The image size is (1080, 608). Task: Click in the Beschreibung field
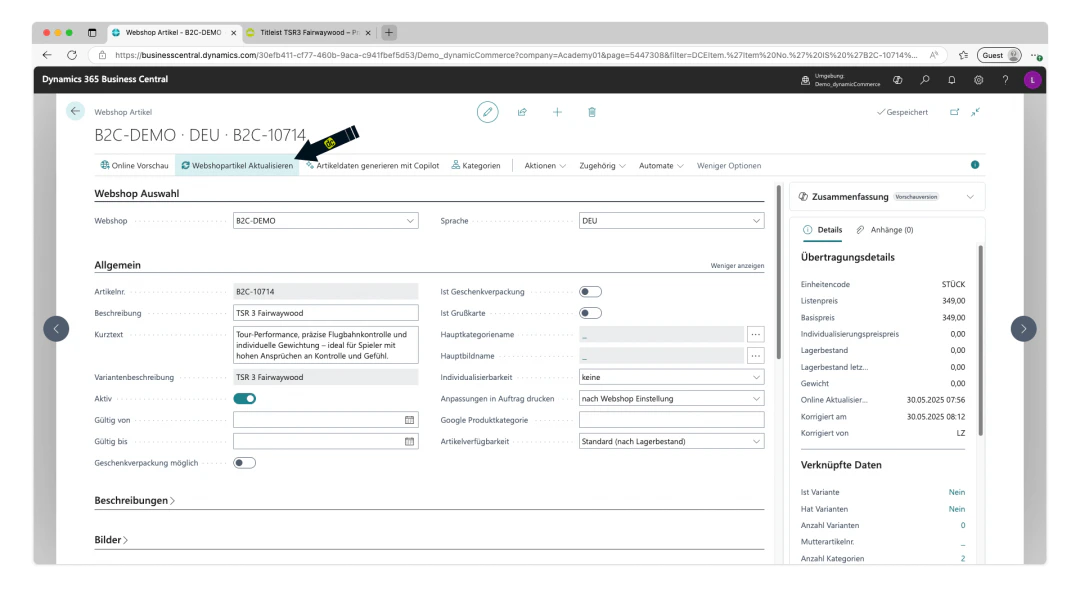point(325,313)
